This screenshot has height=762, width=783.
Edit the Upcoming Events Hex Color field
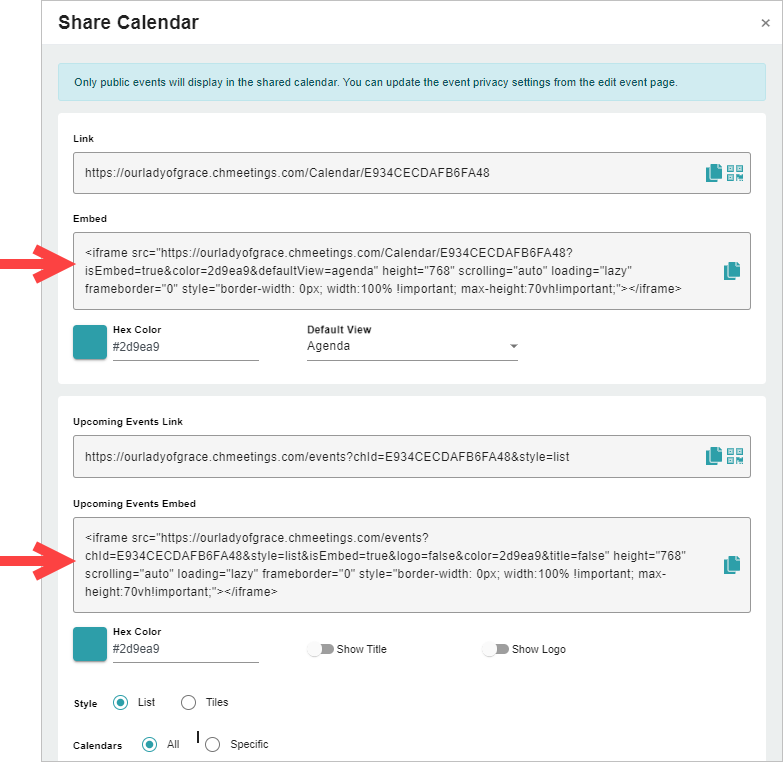click(186, 649)
